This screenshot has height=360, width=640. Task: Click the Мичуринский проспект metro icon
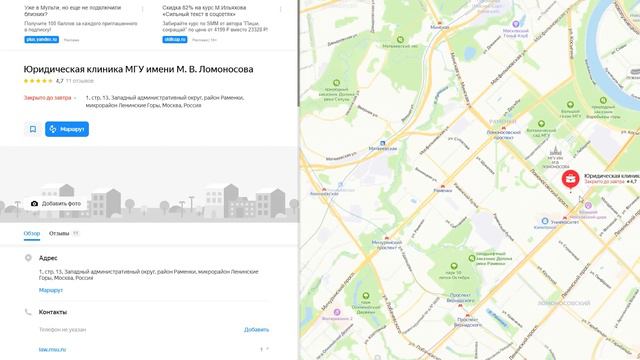tap(387, 238)
